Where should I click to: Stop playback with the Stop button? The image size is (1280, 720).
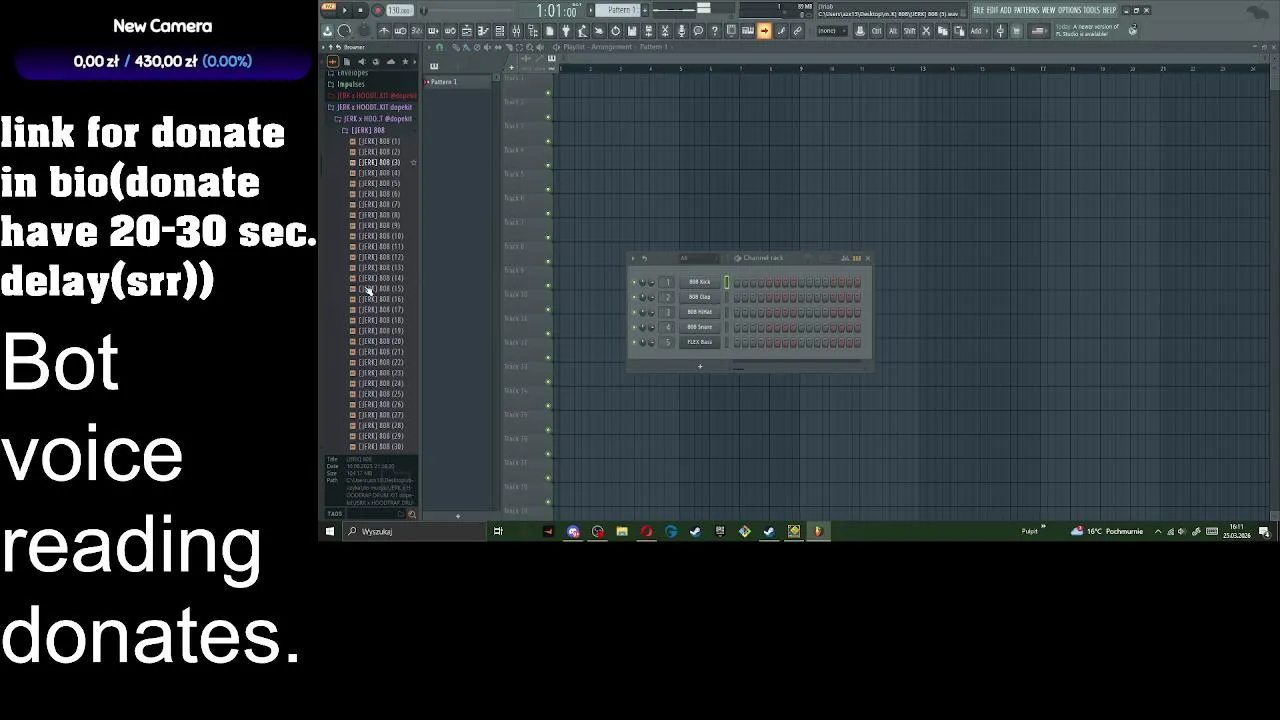pos(360,10)
